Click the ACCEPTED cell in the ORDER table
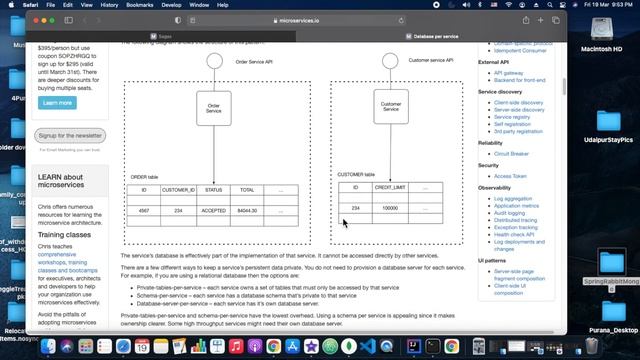640x360 pixels. click(213, 211)
